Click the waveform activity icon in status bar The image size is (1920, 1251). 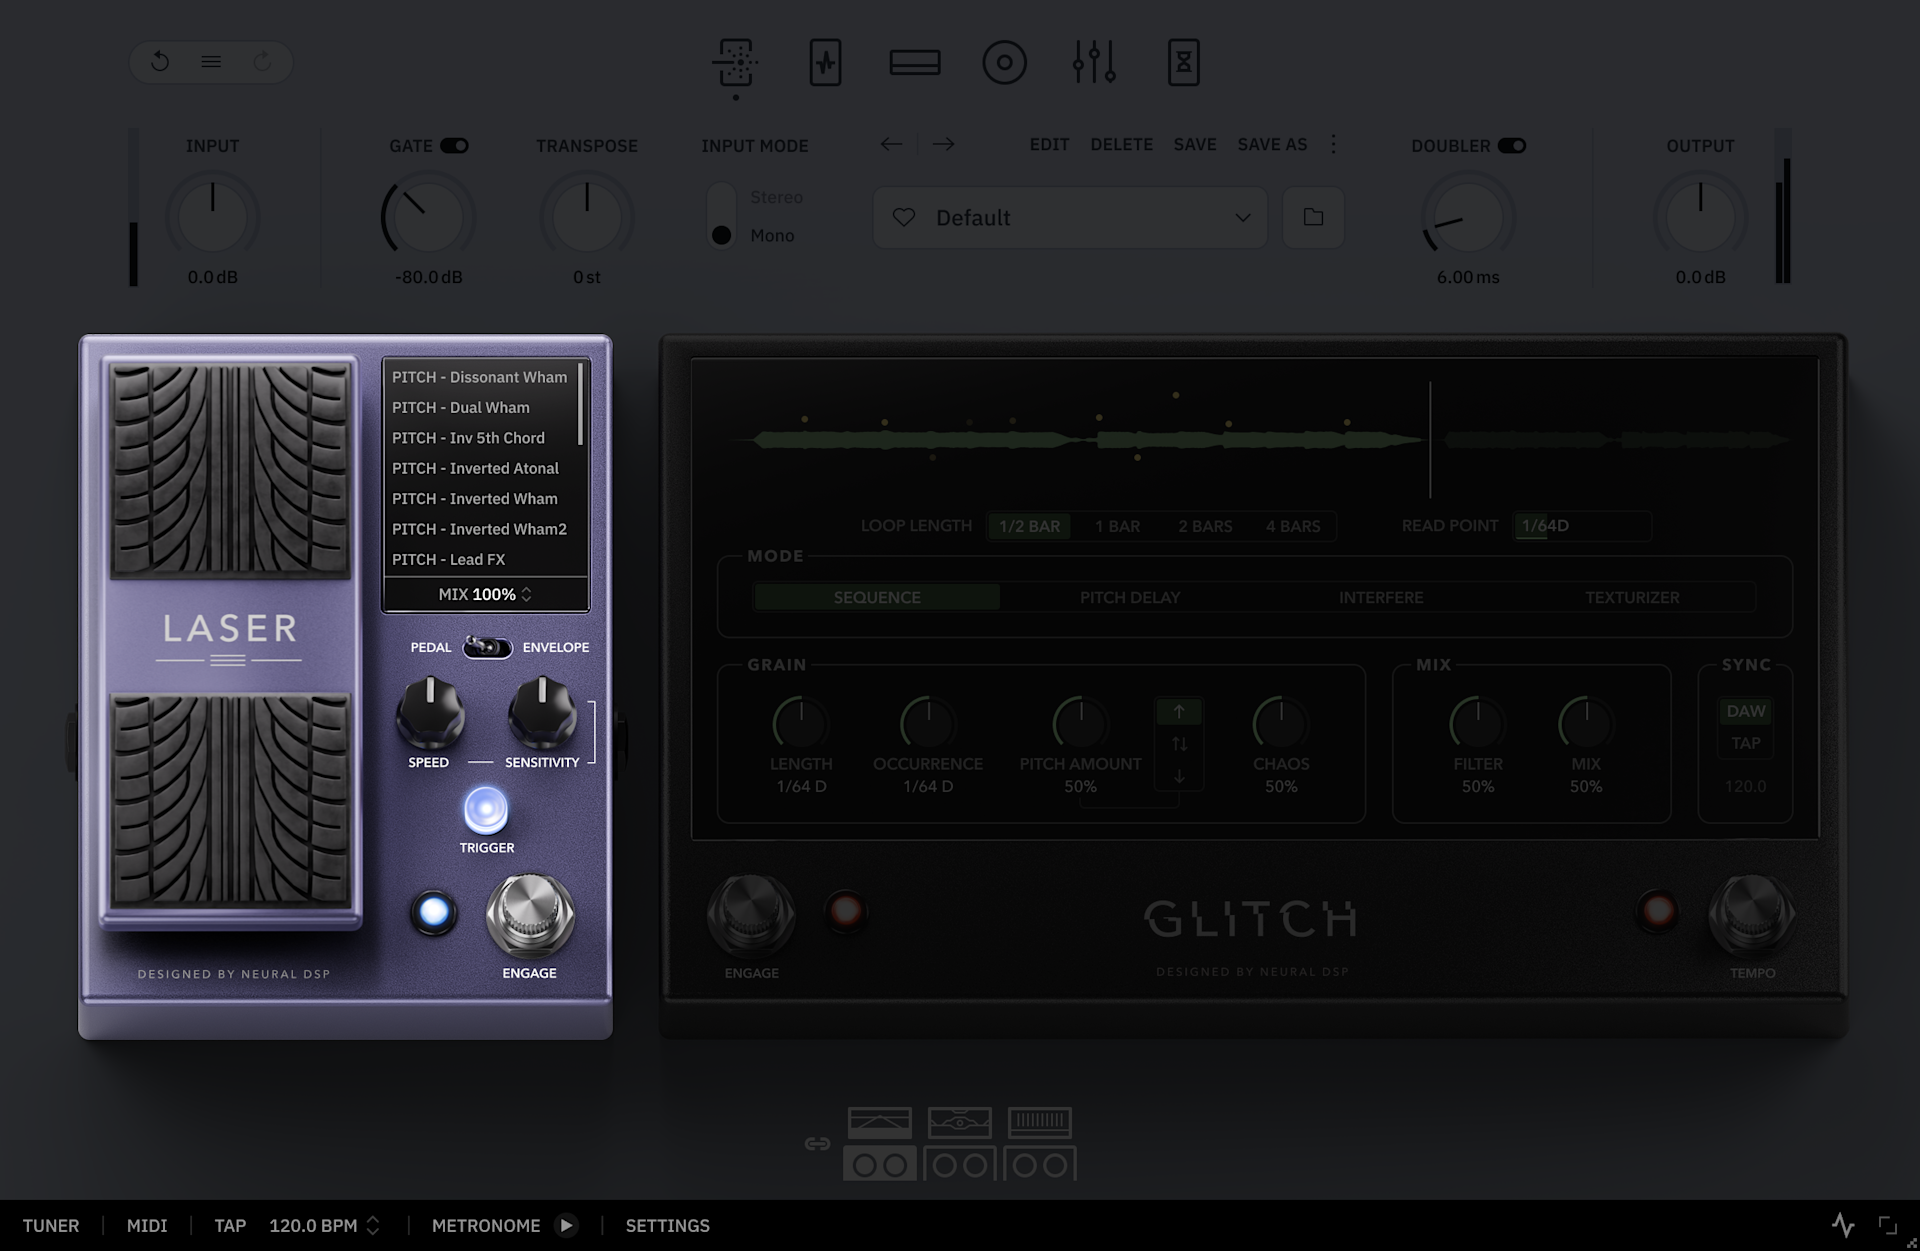[1843, 1225]
